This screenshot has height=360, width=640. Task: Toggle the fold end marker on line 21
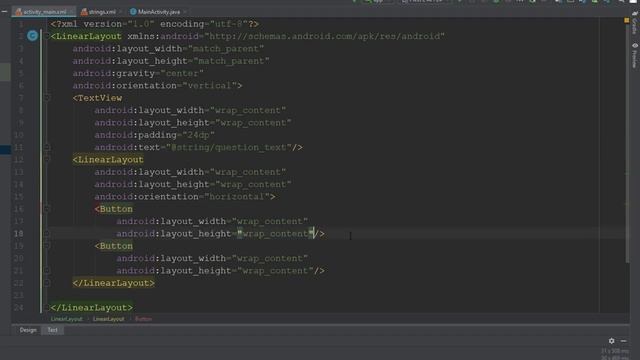[x=47, y=271]
